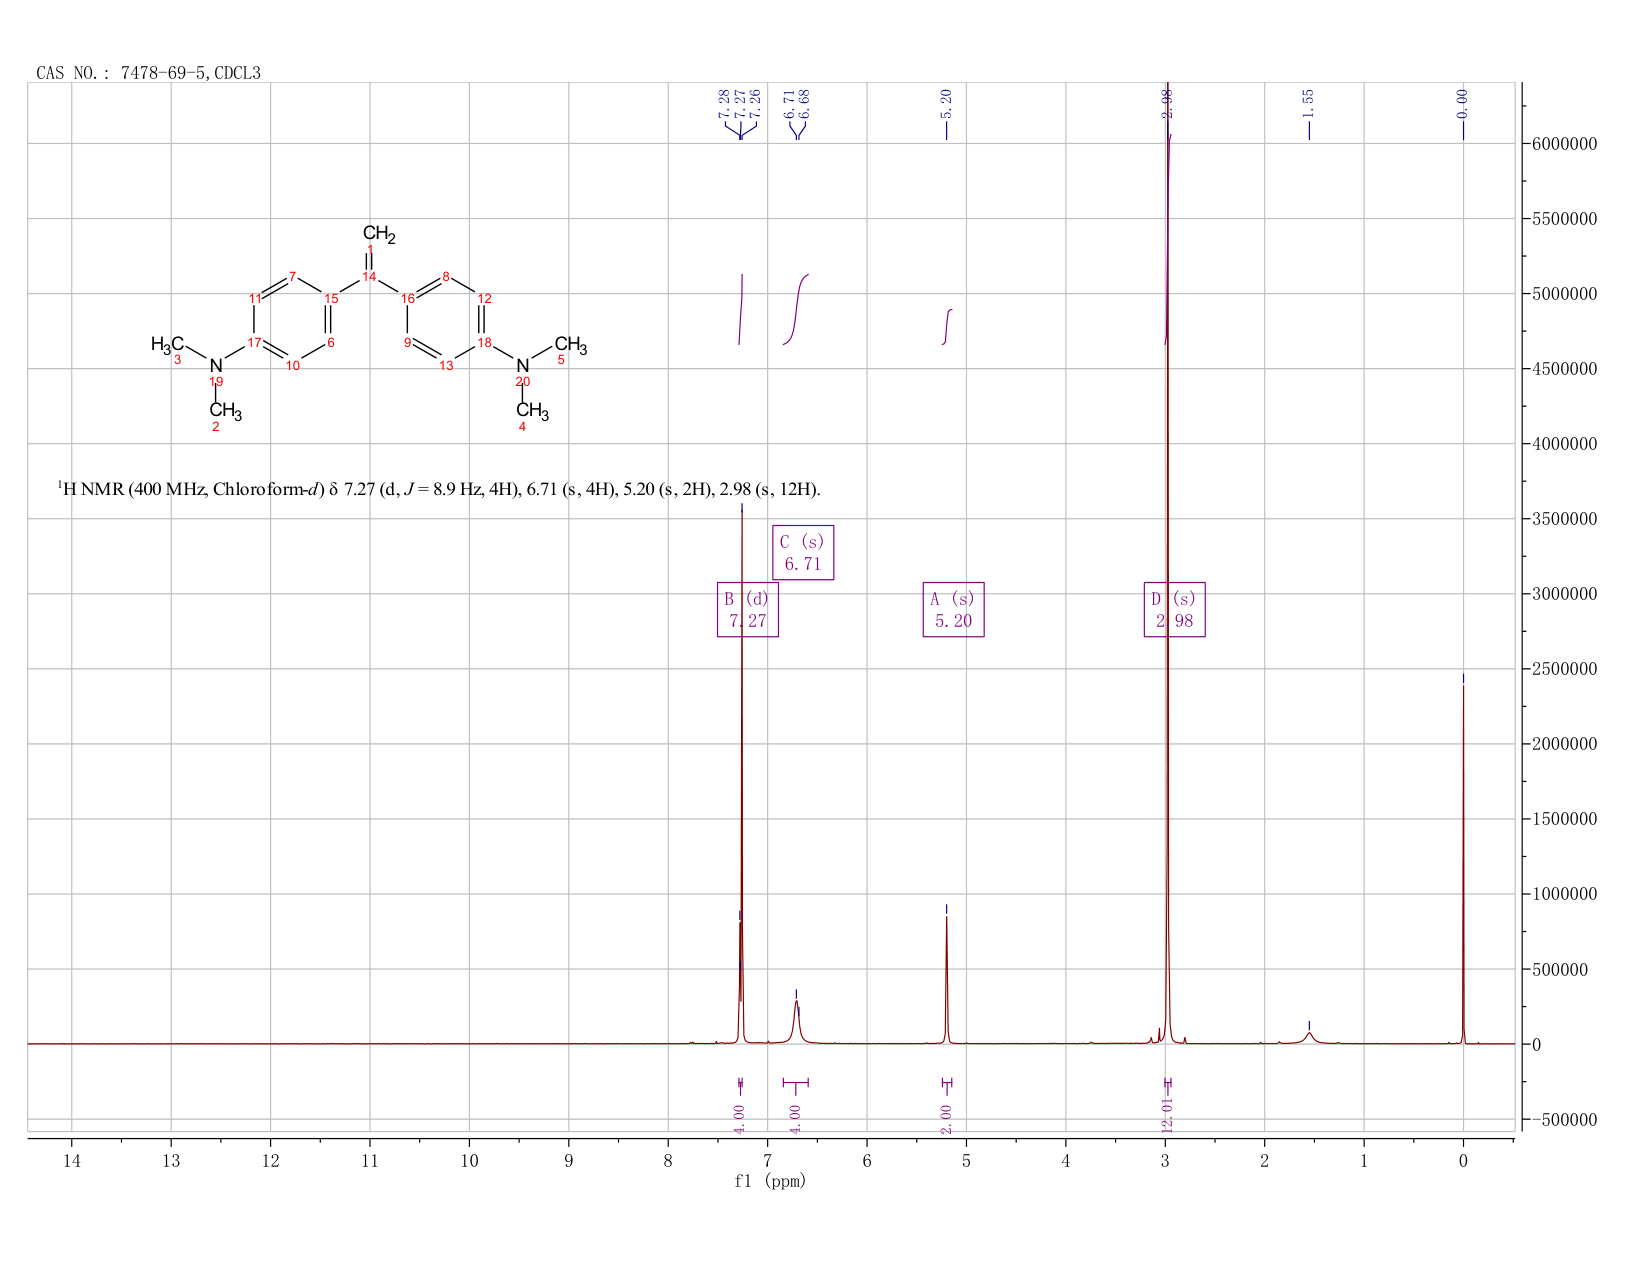1650x1275 pixels.
Task: Click the y-axis label 6000000
Action: pyautogui.click(x=1564, y=144)
